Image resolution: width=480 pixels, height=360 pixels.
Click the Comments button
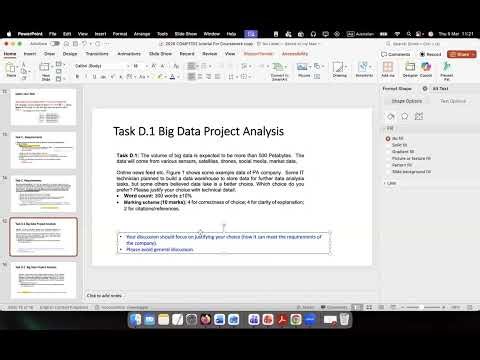(396, 54)
